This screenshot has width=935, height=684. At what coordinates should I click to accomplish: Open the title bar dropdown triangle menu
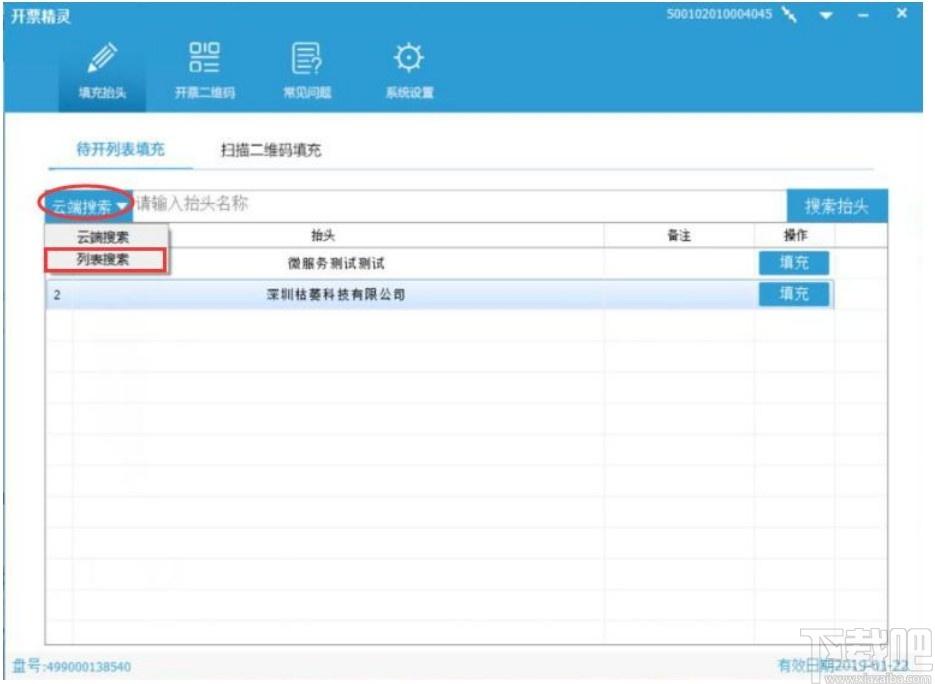coord(826,16)
